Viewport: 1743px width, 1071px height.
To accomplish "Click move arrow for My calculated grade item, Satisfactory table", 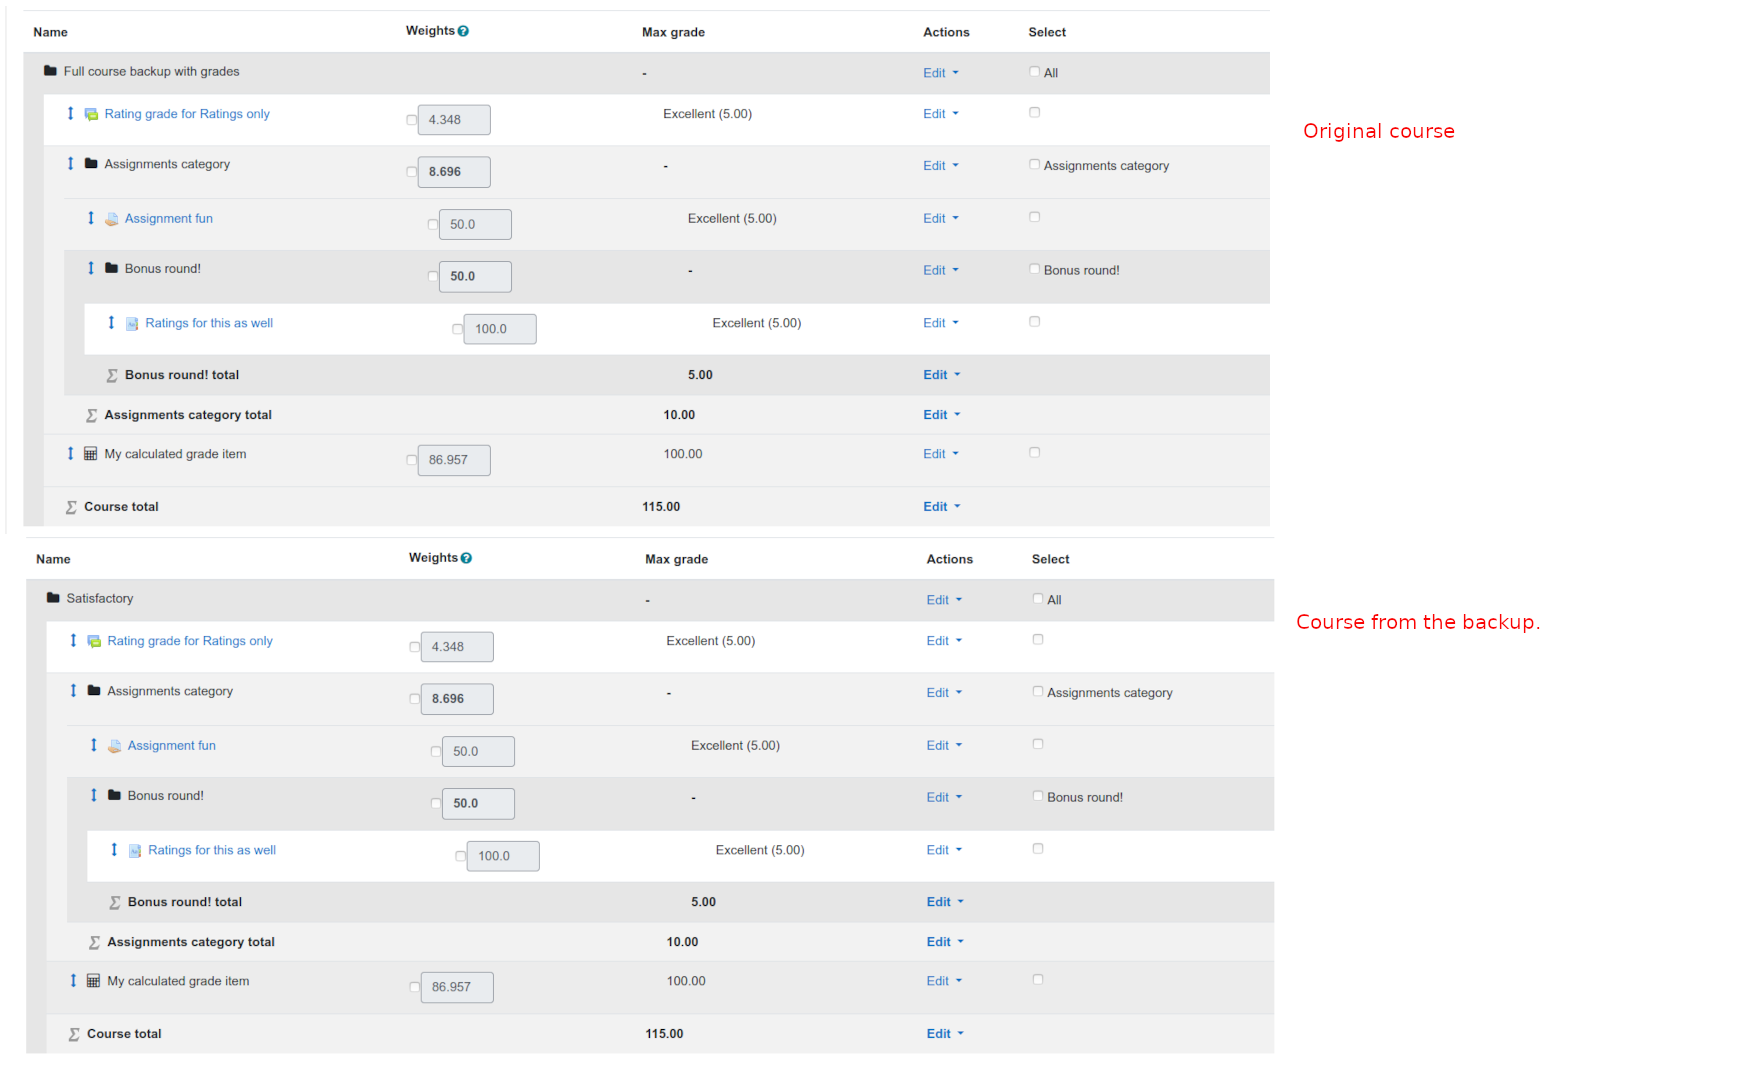I will tap(73, 980).
